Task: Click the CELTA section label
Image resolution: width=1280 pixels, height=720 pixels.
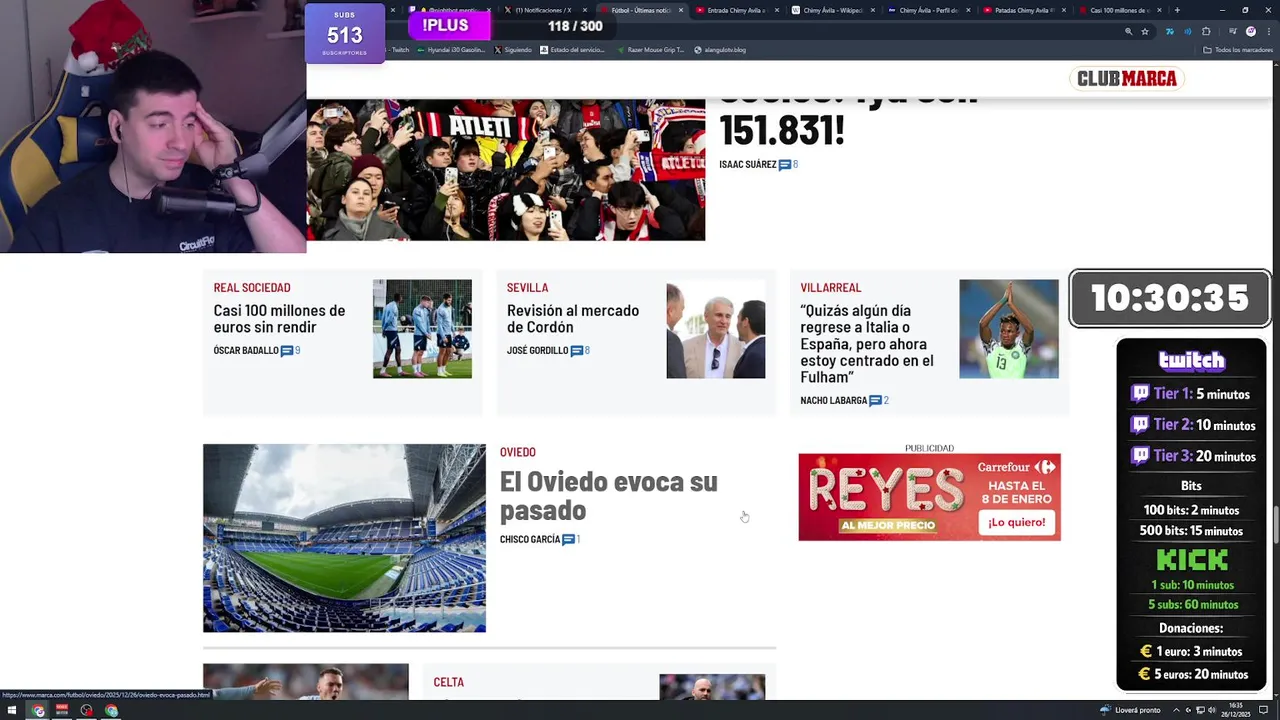Action: [448, 682]
